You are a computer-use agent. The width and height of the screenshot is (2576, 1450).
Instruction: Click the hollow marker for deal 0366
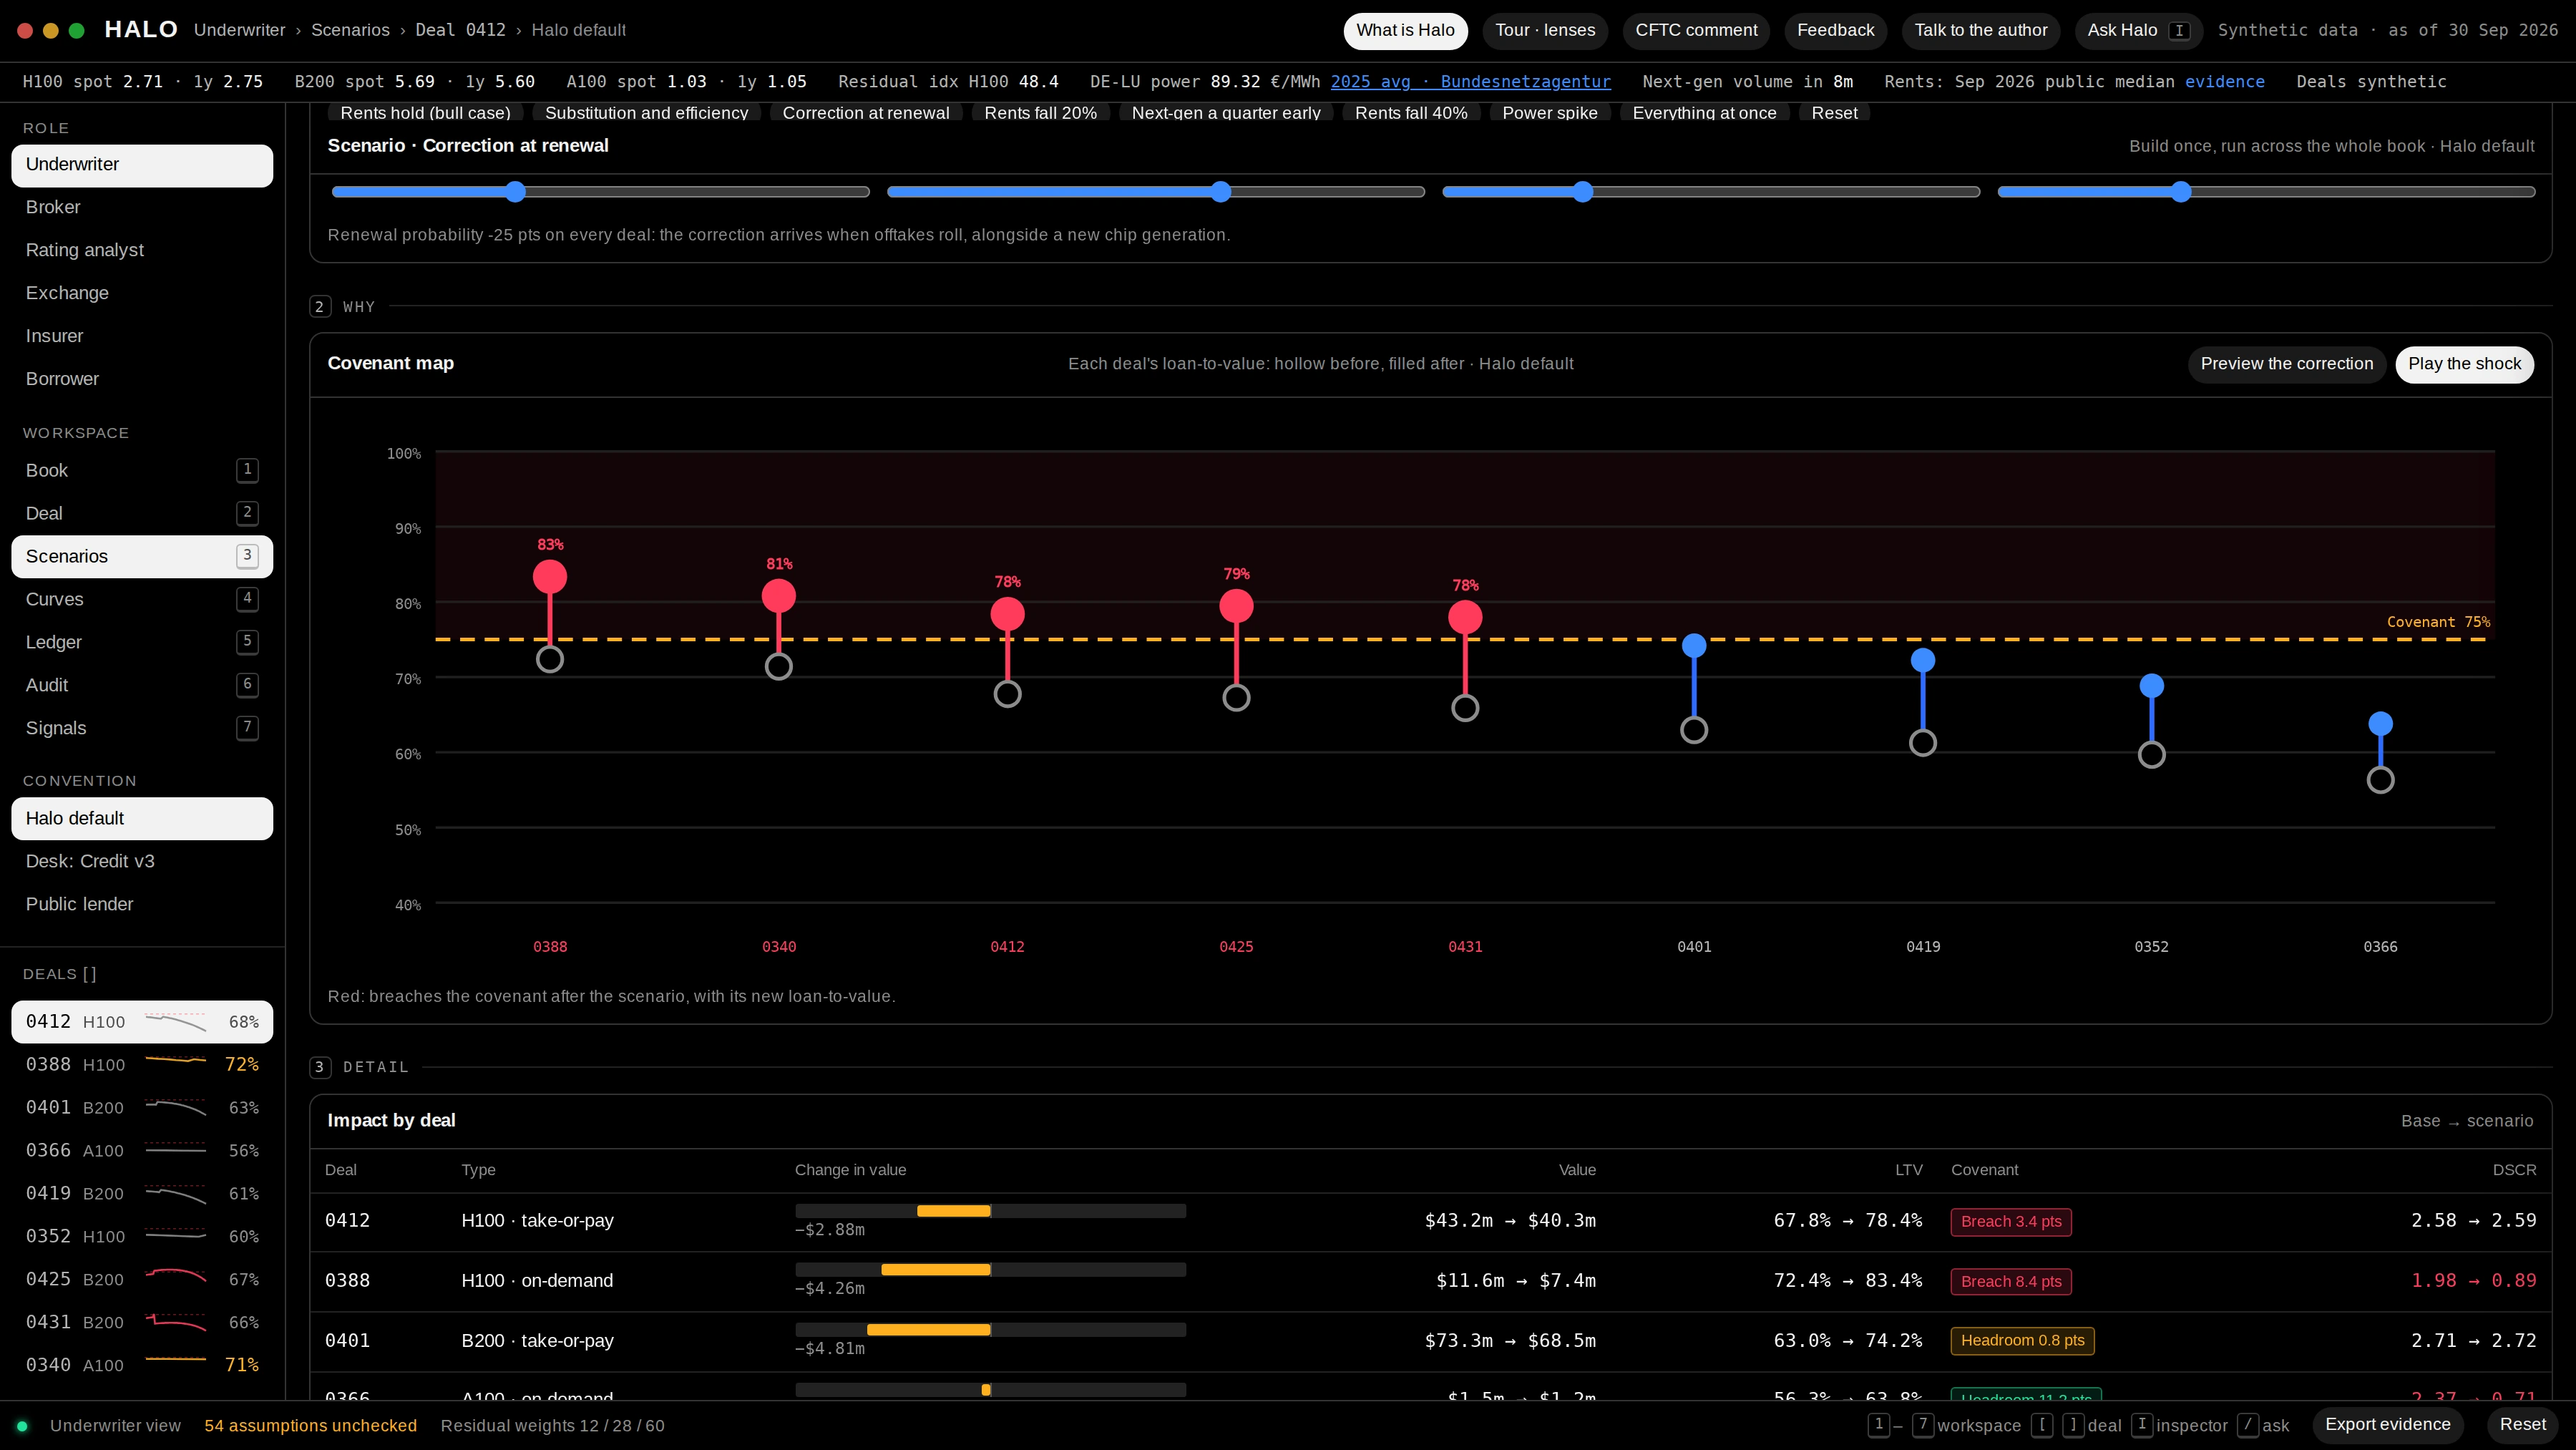tap(2380, 780)
